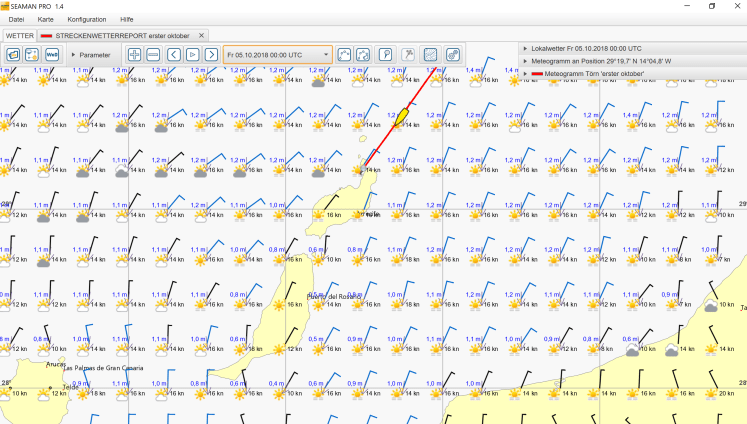Click the zoom in plus icon
Image resolution: width=747 pixels, height=424 pixels.
point(134,54)
